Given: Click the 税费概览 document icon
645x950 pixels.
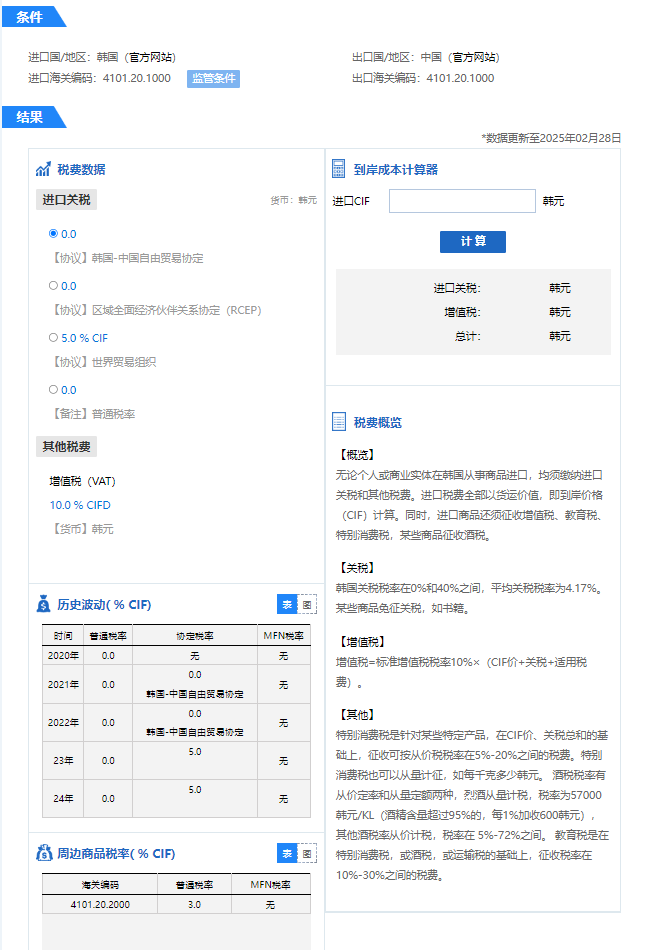Looking at the screenshot, I should click(339, 422).
